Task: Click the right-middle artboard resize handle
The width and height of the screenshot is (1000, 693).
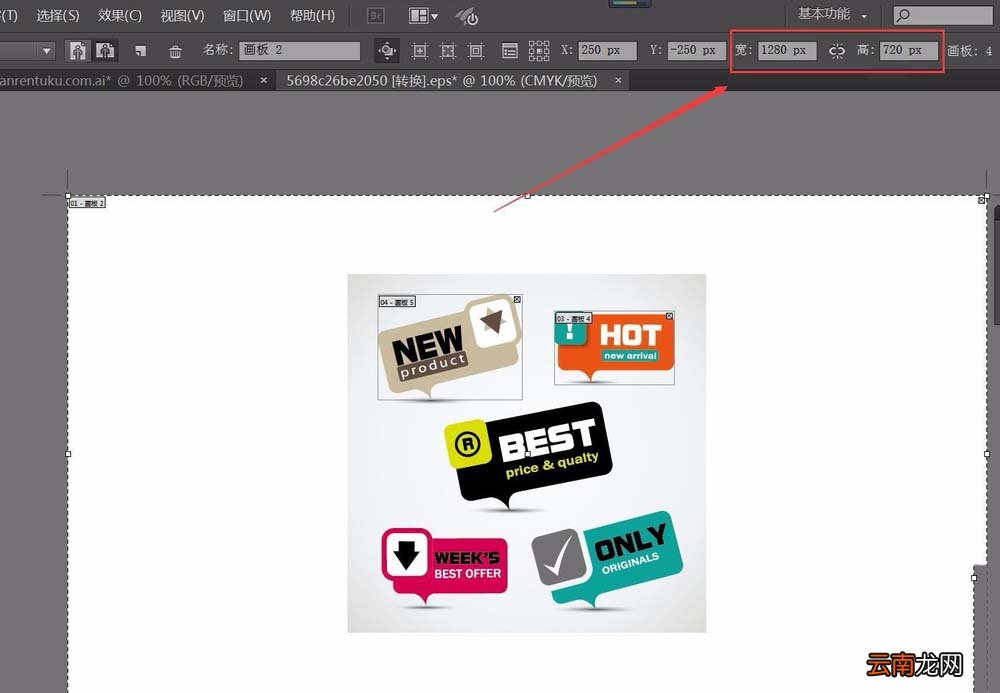Action: pos(987,454)
